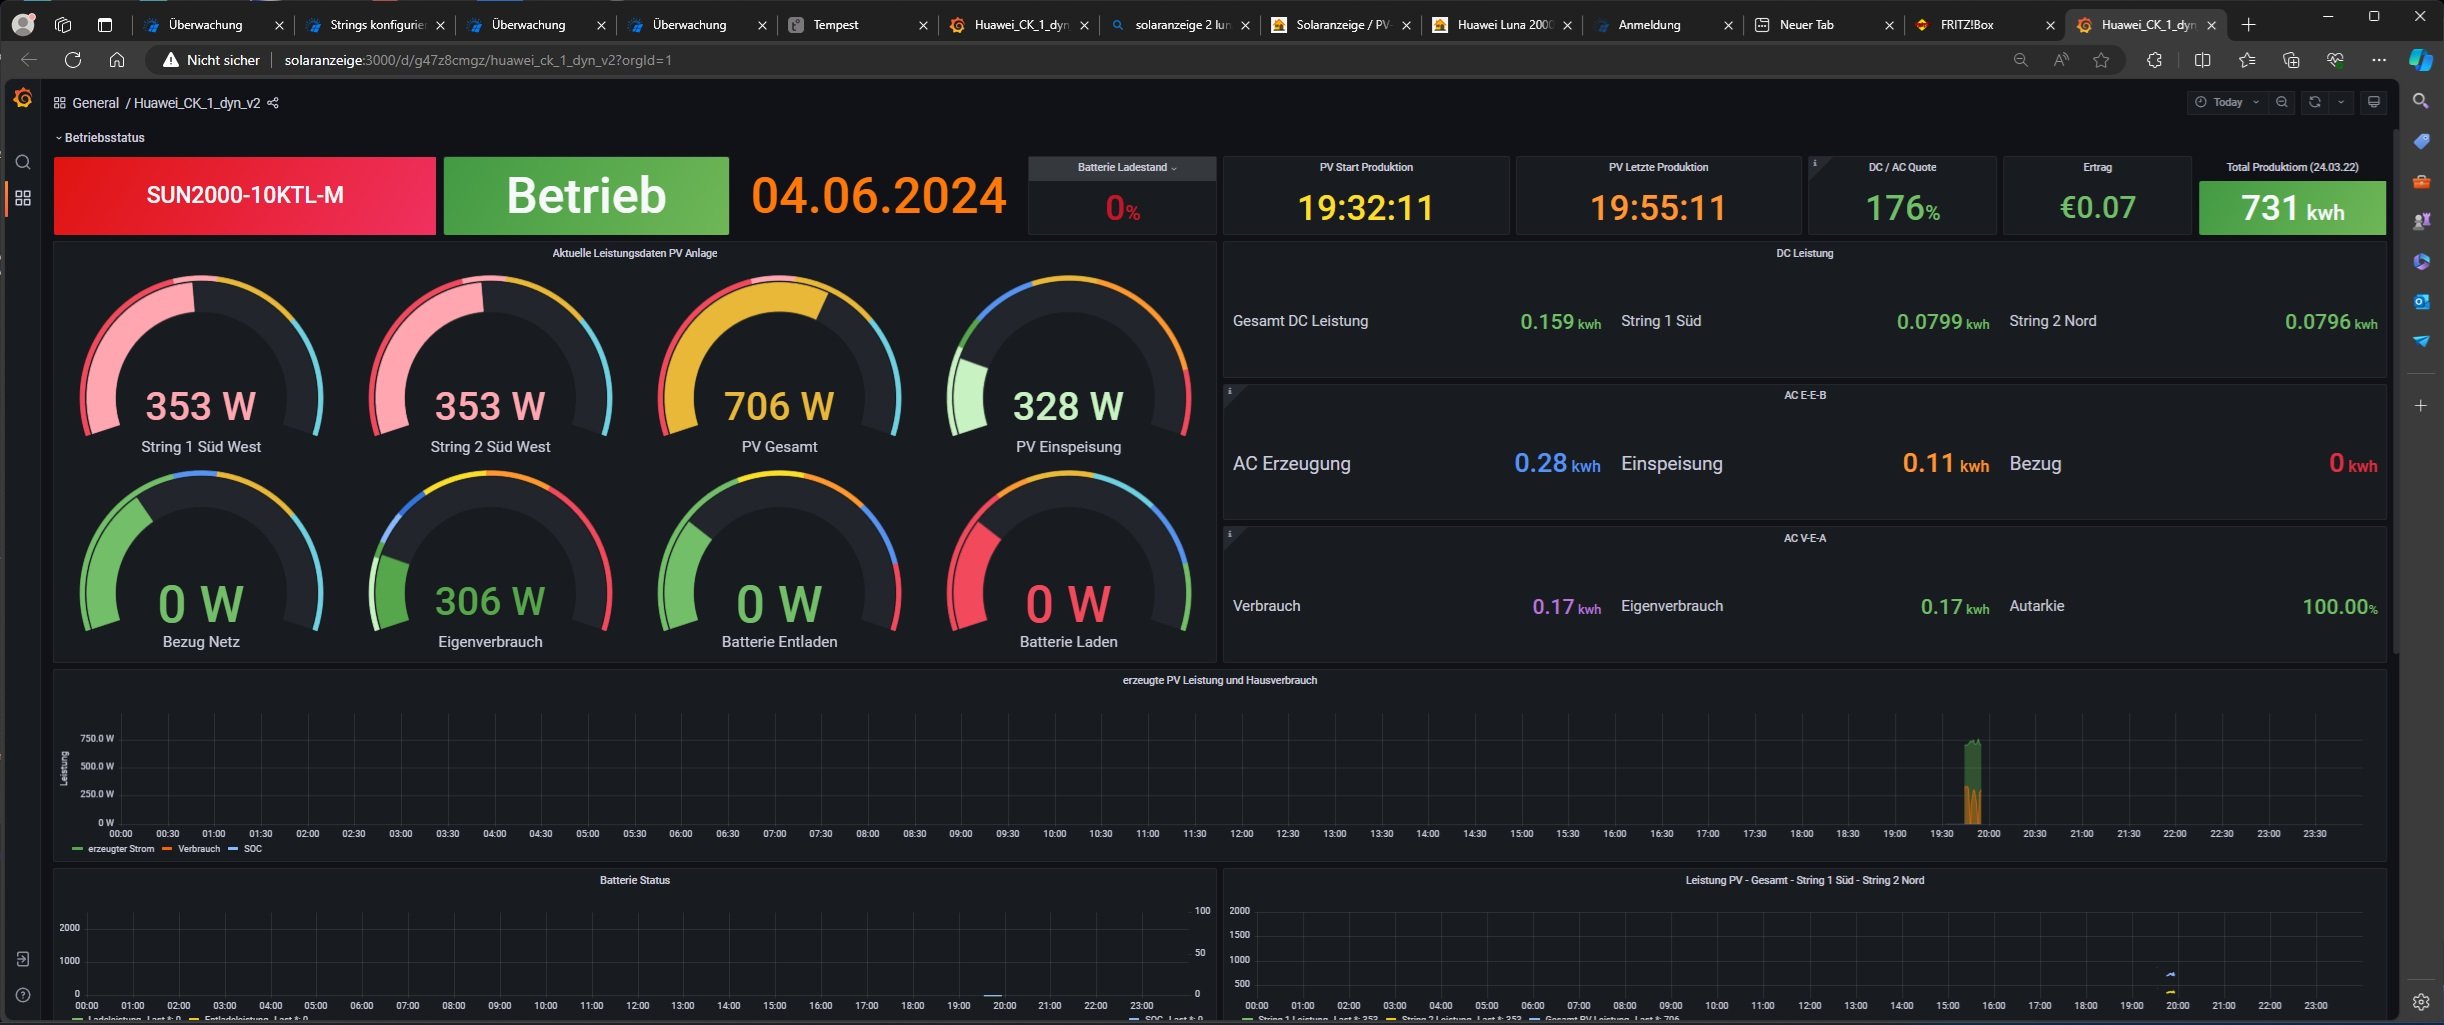Click the zoom out time range icon
The image size is (2444, 1025).
coord(2281,102)
